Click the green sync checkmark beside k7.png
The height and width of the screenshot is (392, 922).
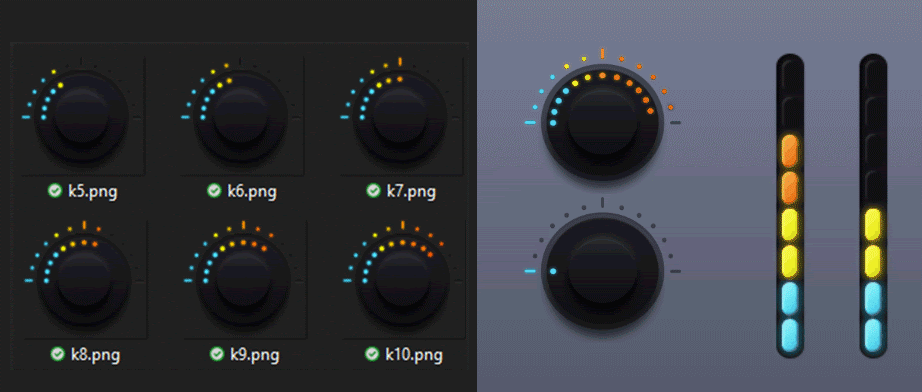[373, 190]
